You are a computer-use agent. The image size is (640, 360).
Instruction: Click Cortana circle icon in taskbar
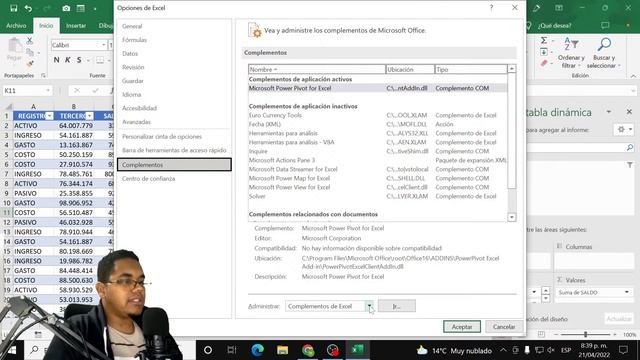click(208, 350)
